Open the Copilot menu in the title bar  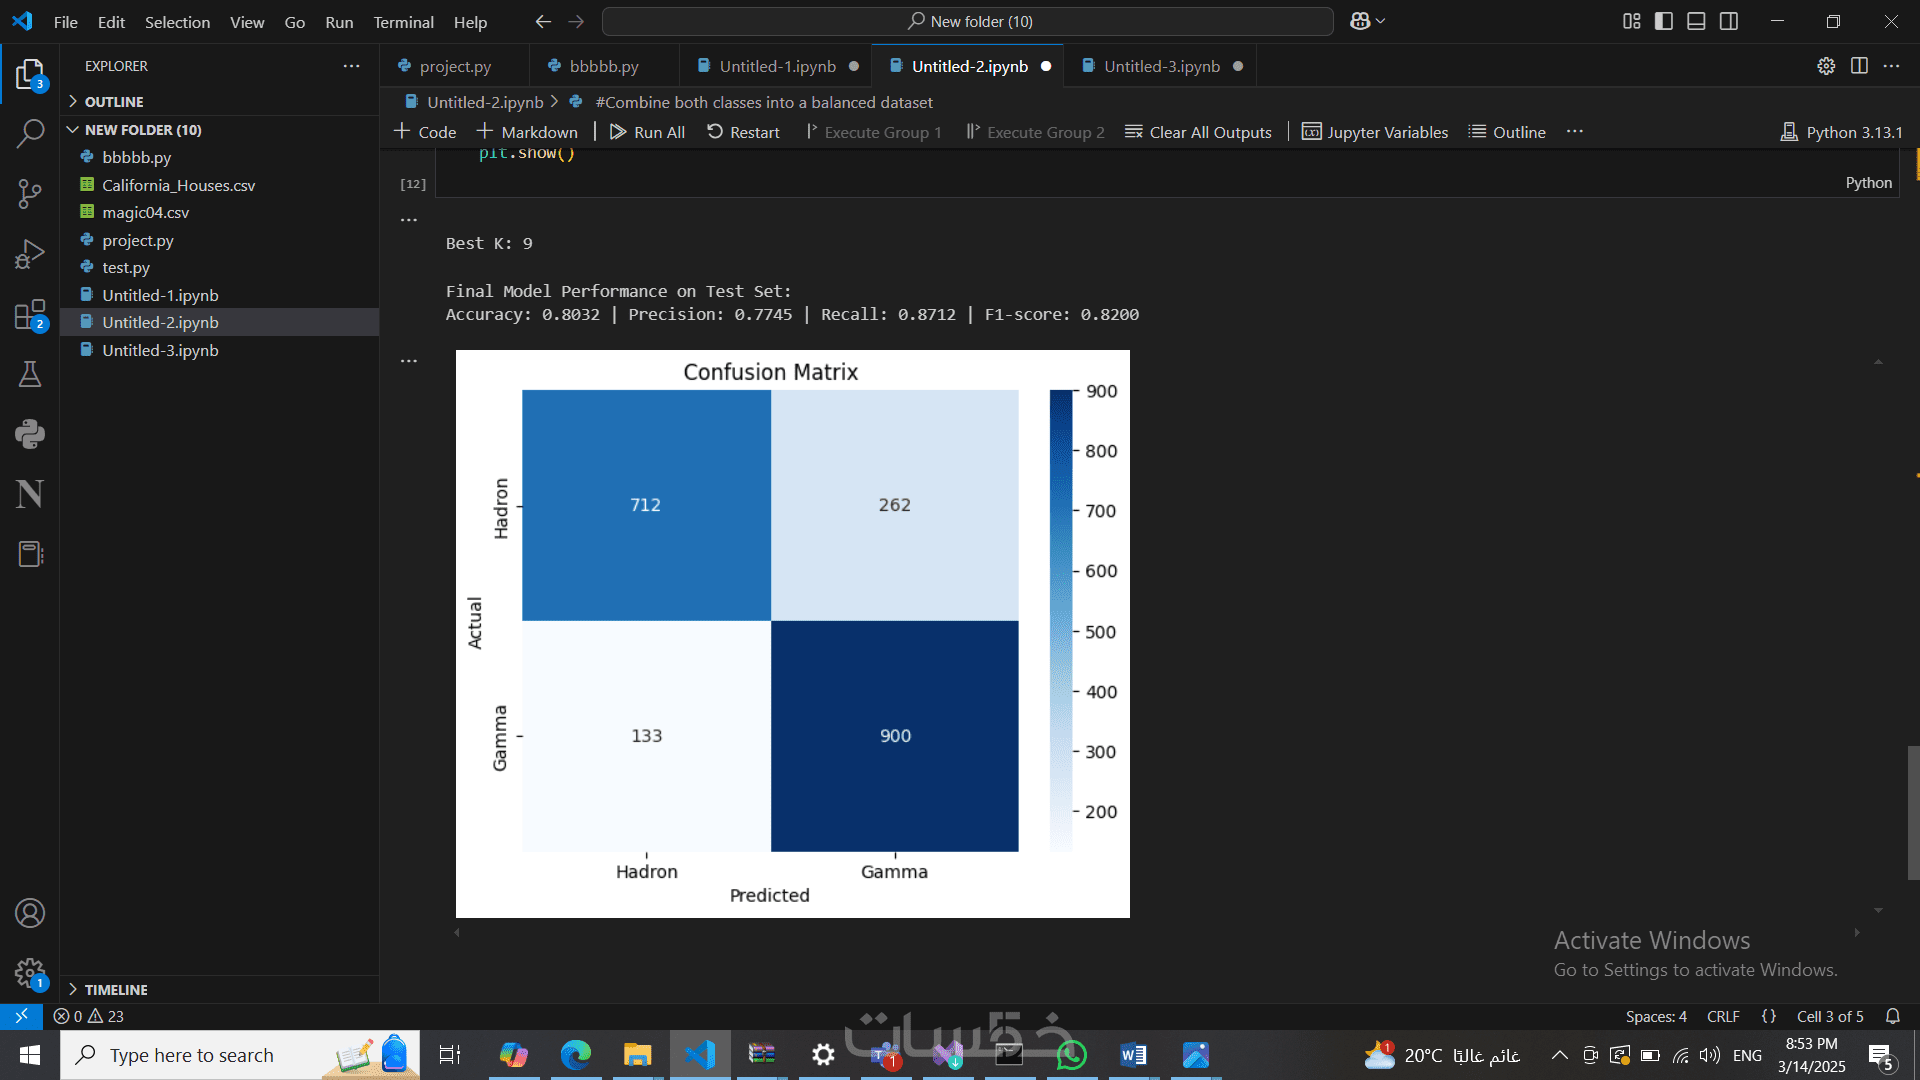pyautogui.click(x=1367, y=21)
